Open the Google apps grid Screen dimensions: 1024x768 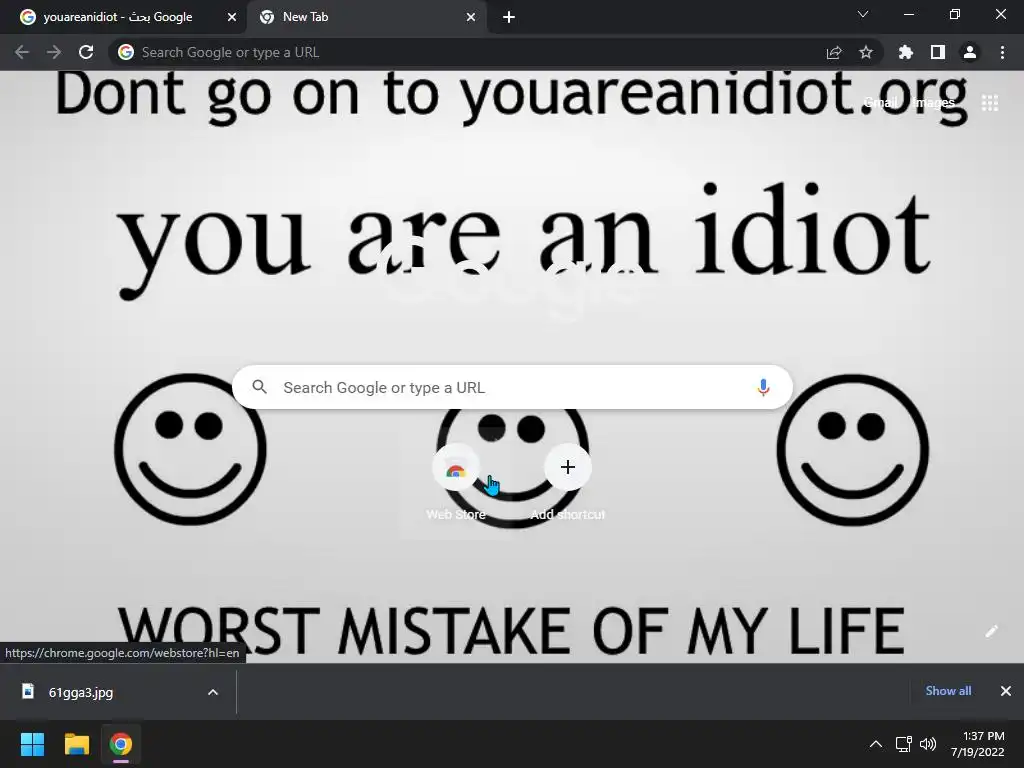pyautogui.click(x=990, y=103)
